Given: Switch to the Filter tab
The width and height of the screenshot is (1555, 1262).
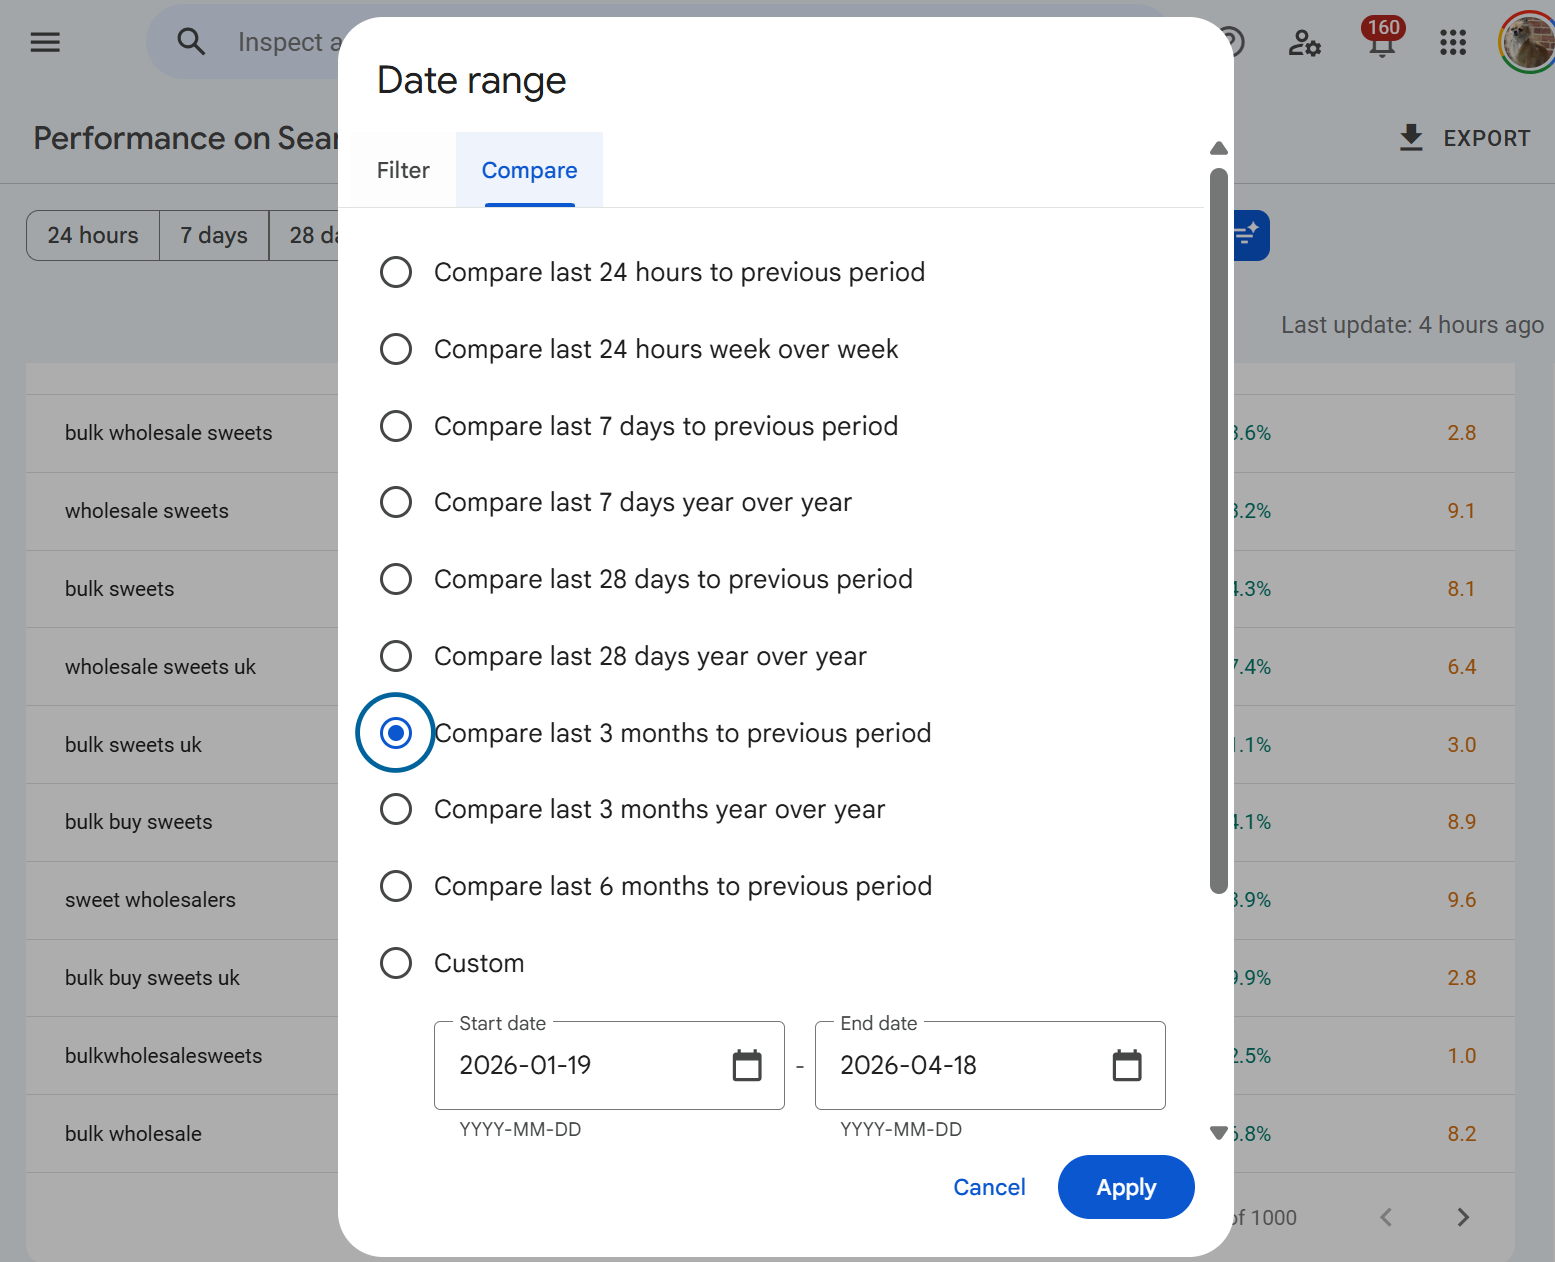Looking at the screenshot, I should coord(403,170).
